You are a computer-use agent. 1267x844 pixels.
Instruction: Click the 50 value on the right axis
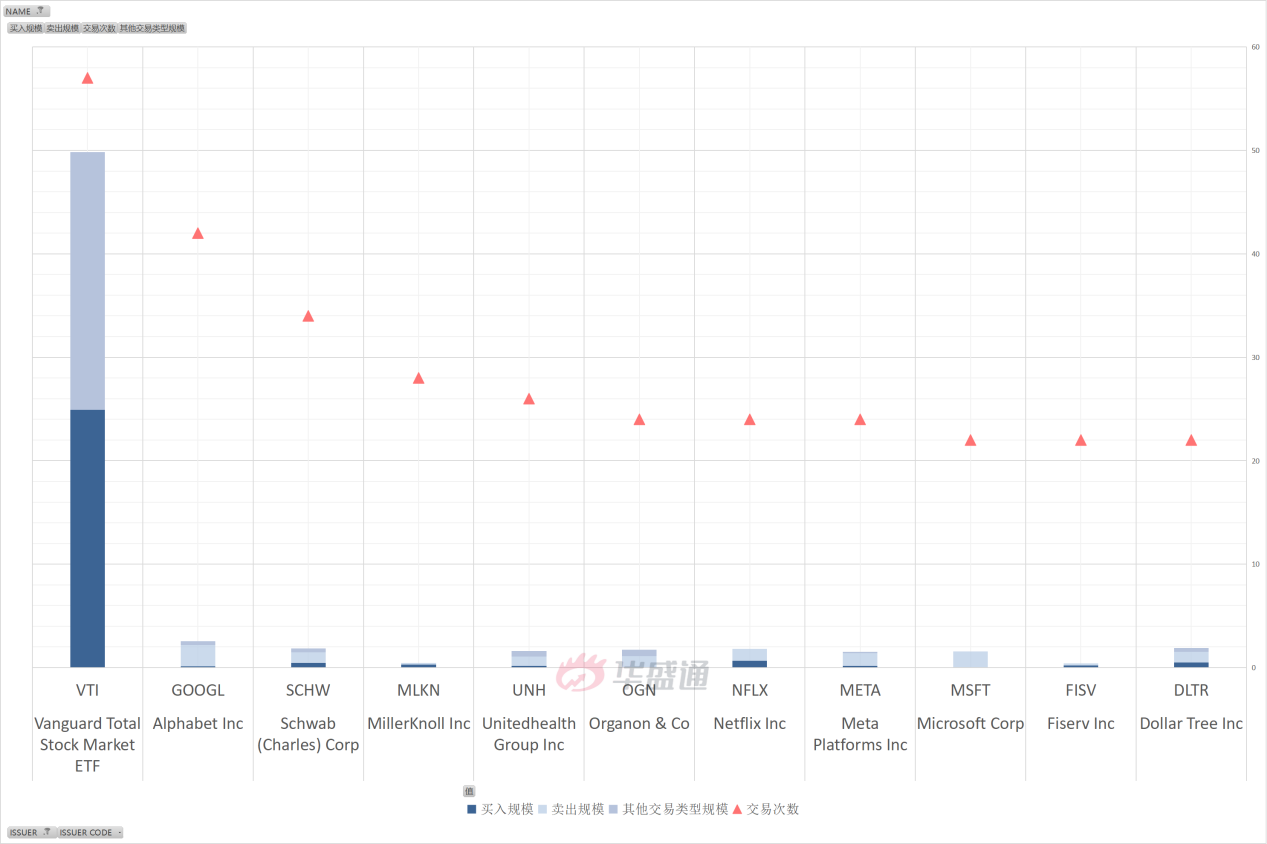tap(1254, 150)
